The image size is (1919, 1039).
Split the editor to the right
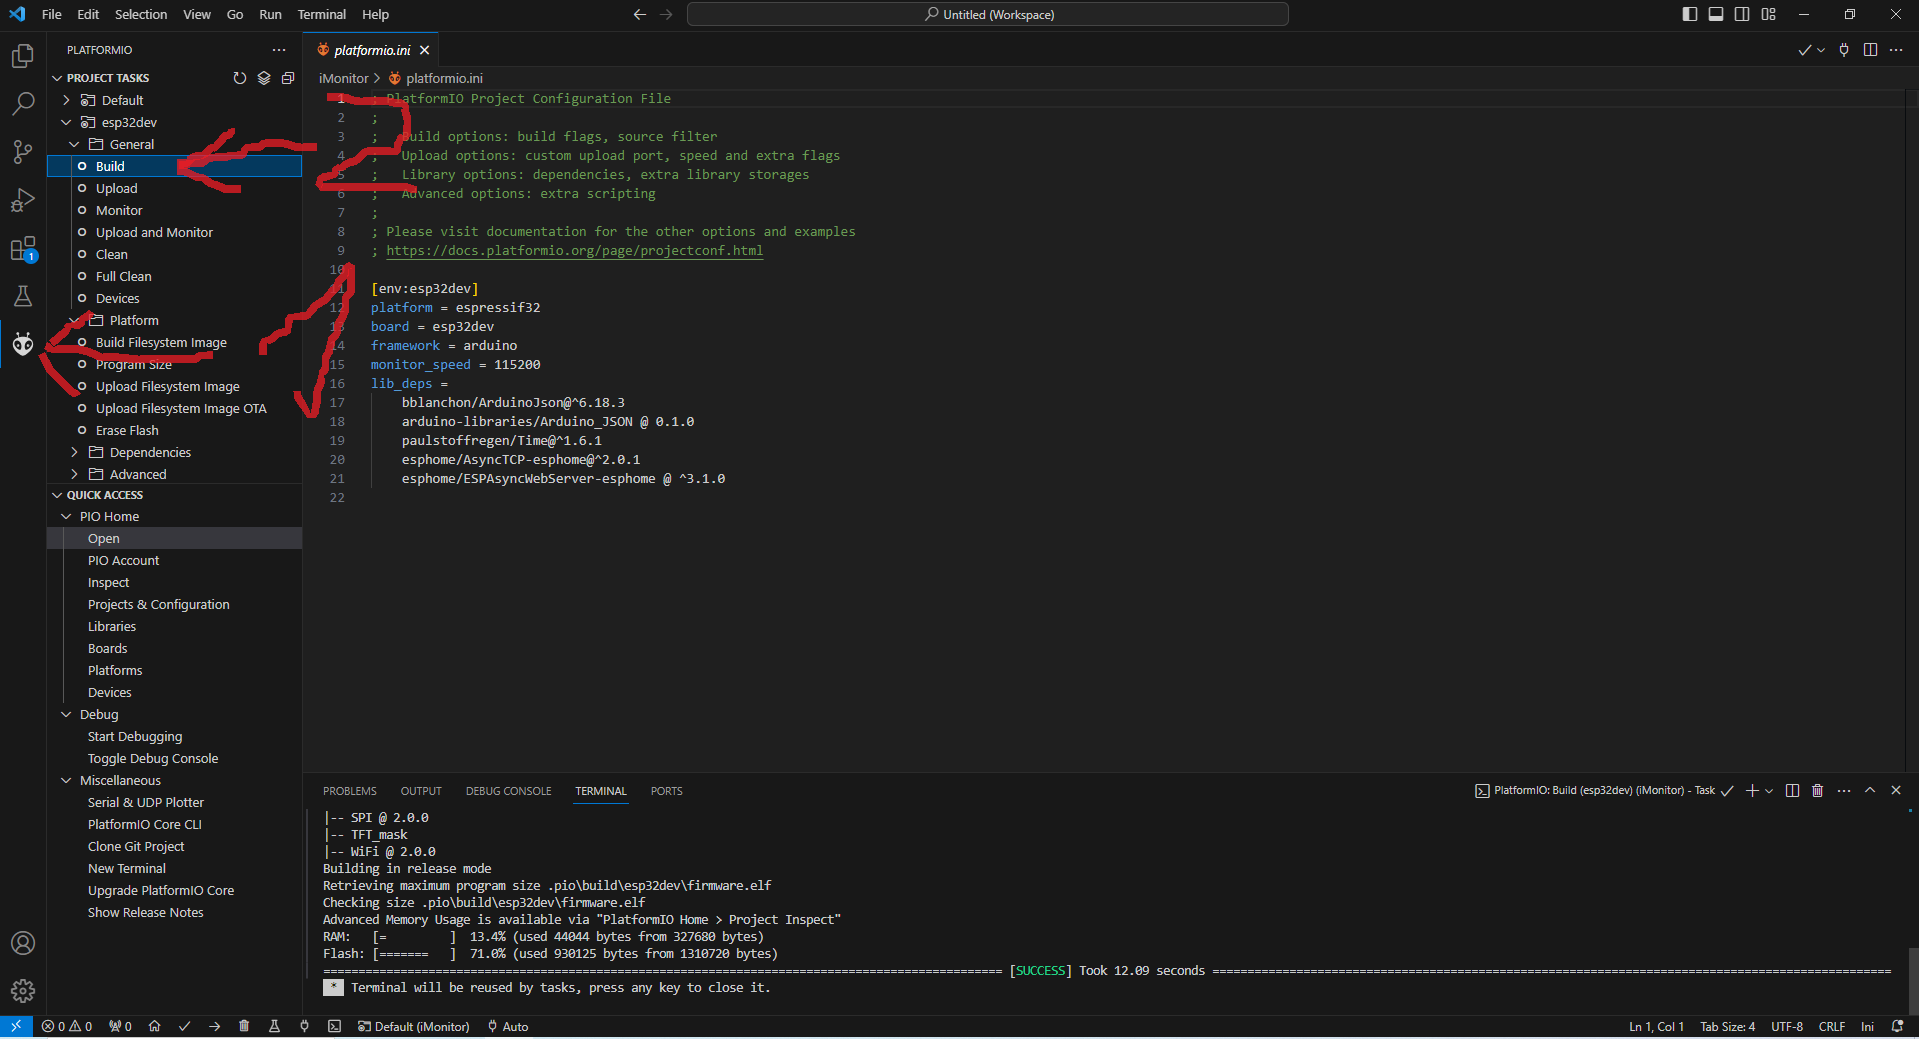(x=1870, y=50)
